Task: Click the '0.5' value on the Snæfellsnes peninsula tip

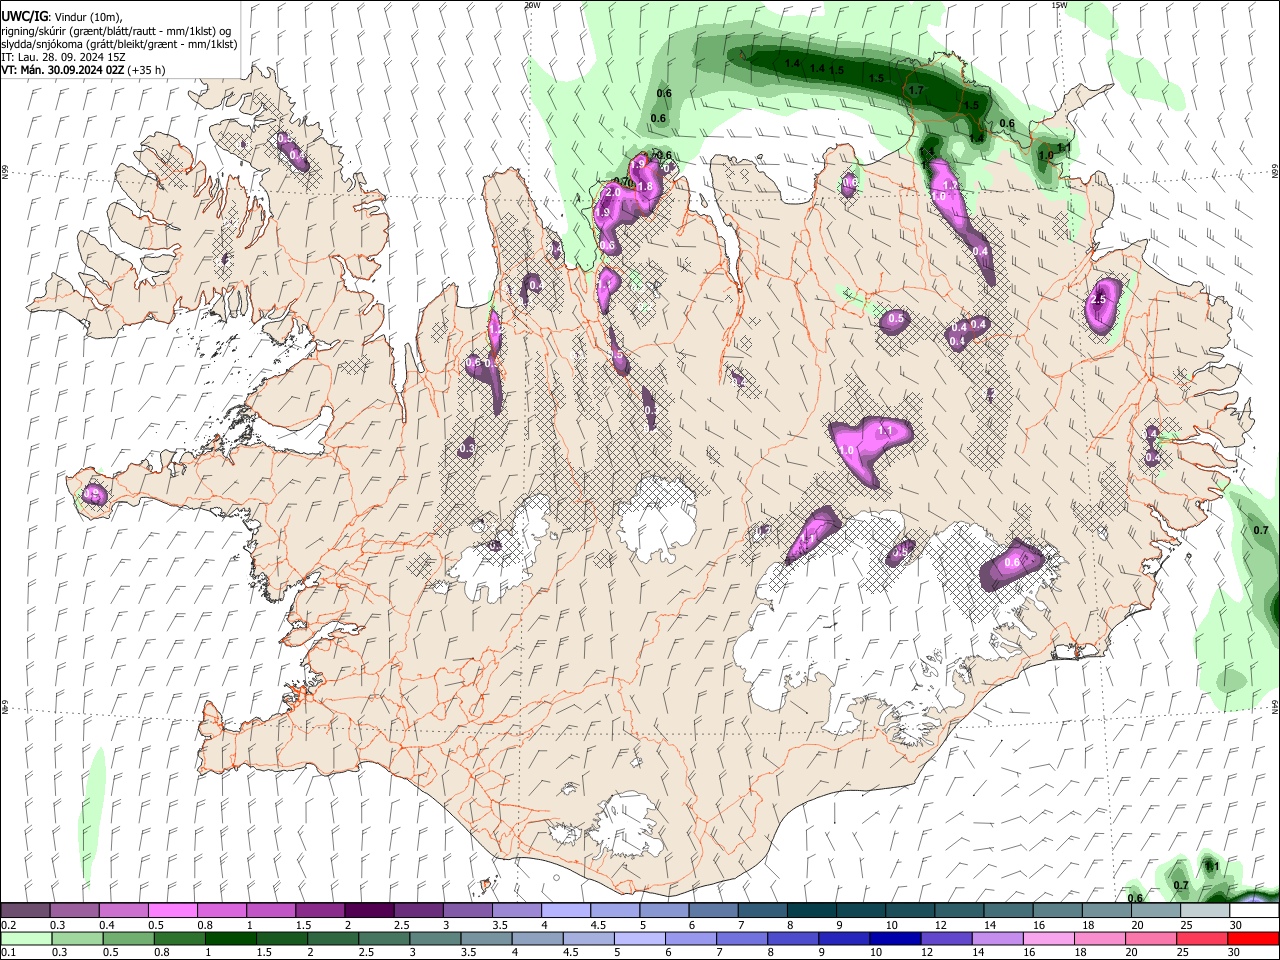Action: pyautogui.click(x=92, y=494)
